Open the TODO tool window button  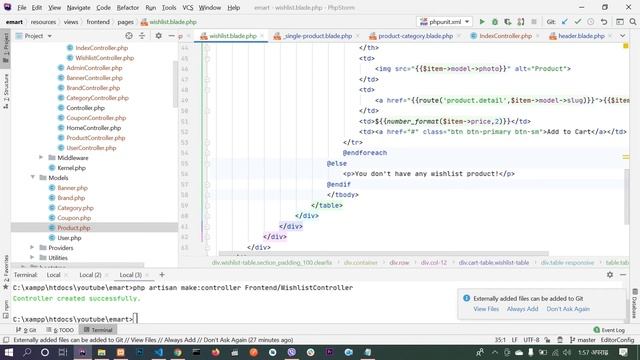coord(60,330)
